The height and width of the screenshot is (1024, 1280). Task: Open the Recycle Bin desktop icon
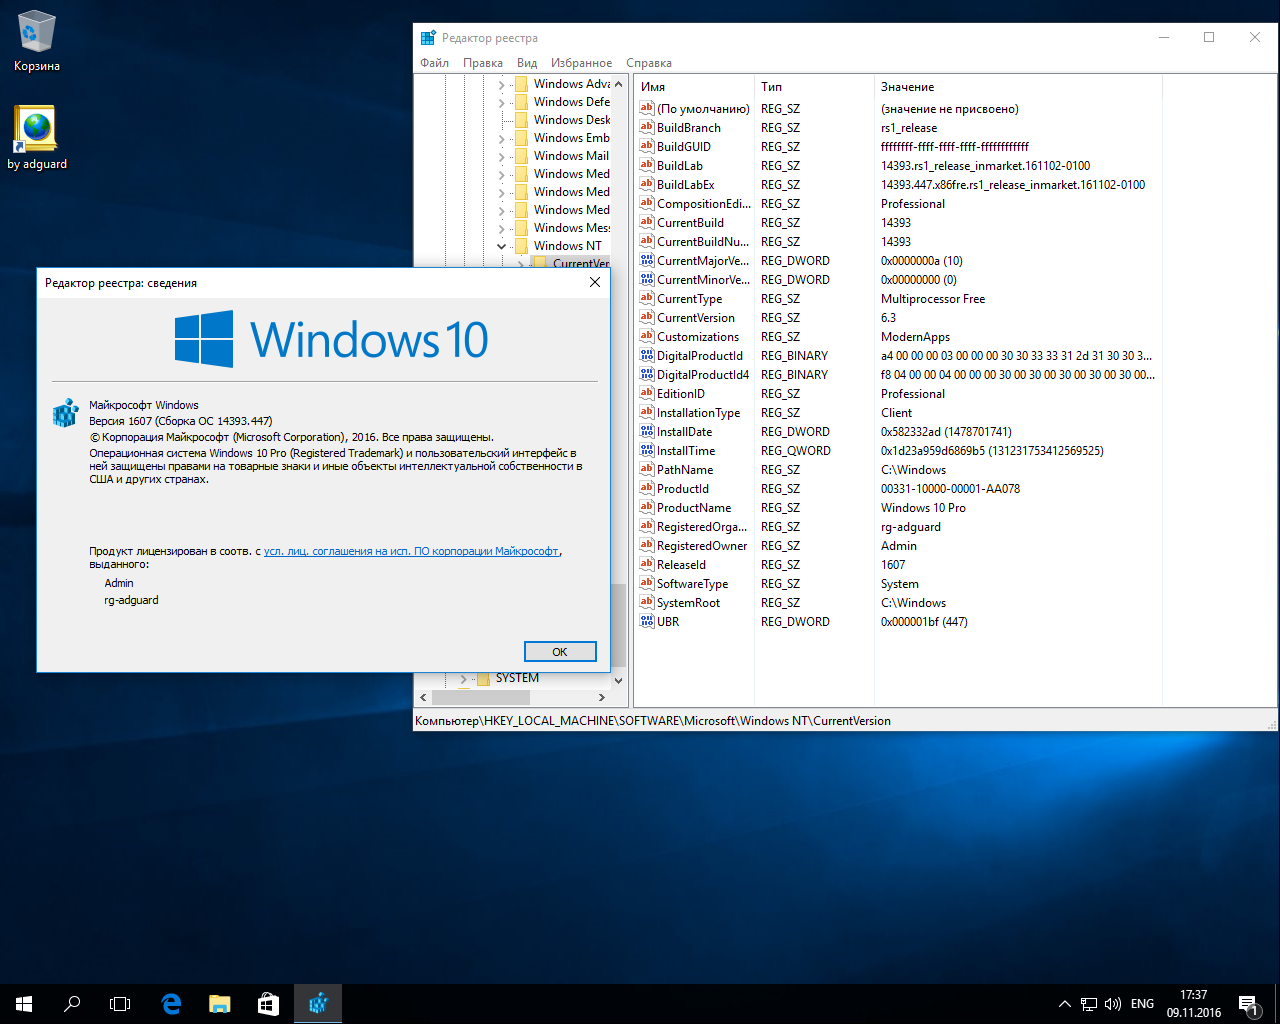pos(37,41)
